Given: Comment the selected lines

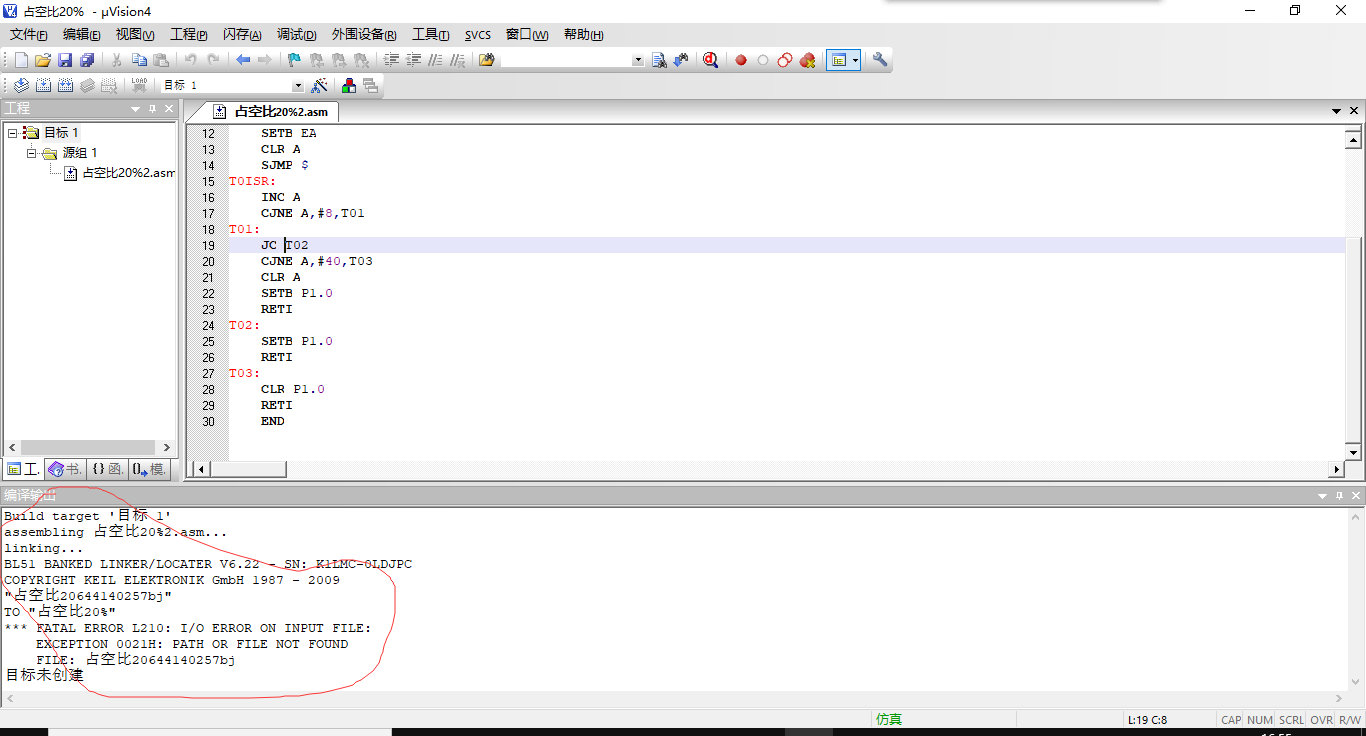Looking at the screenshot, I should pyautogui.click(x=435, y=60).
